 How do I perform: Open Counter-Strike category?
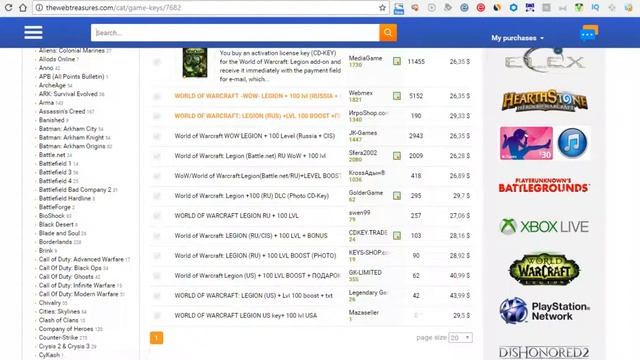[58, 338]
